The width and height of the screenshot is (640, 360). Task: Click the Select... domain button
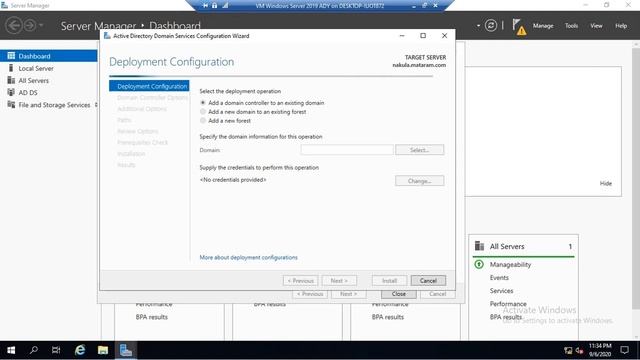tap(419, 150)
